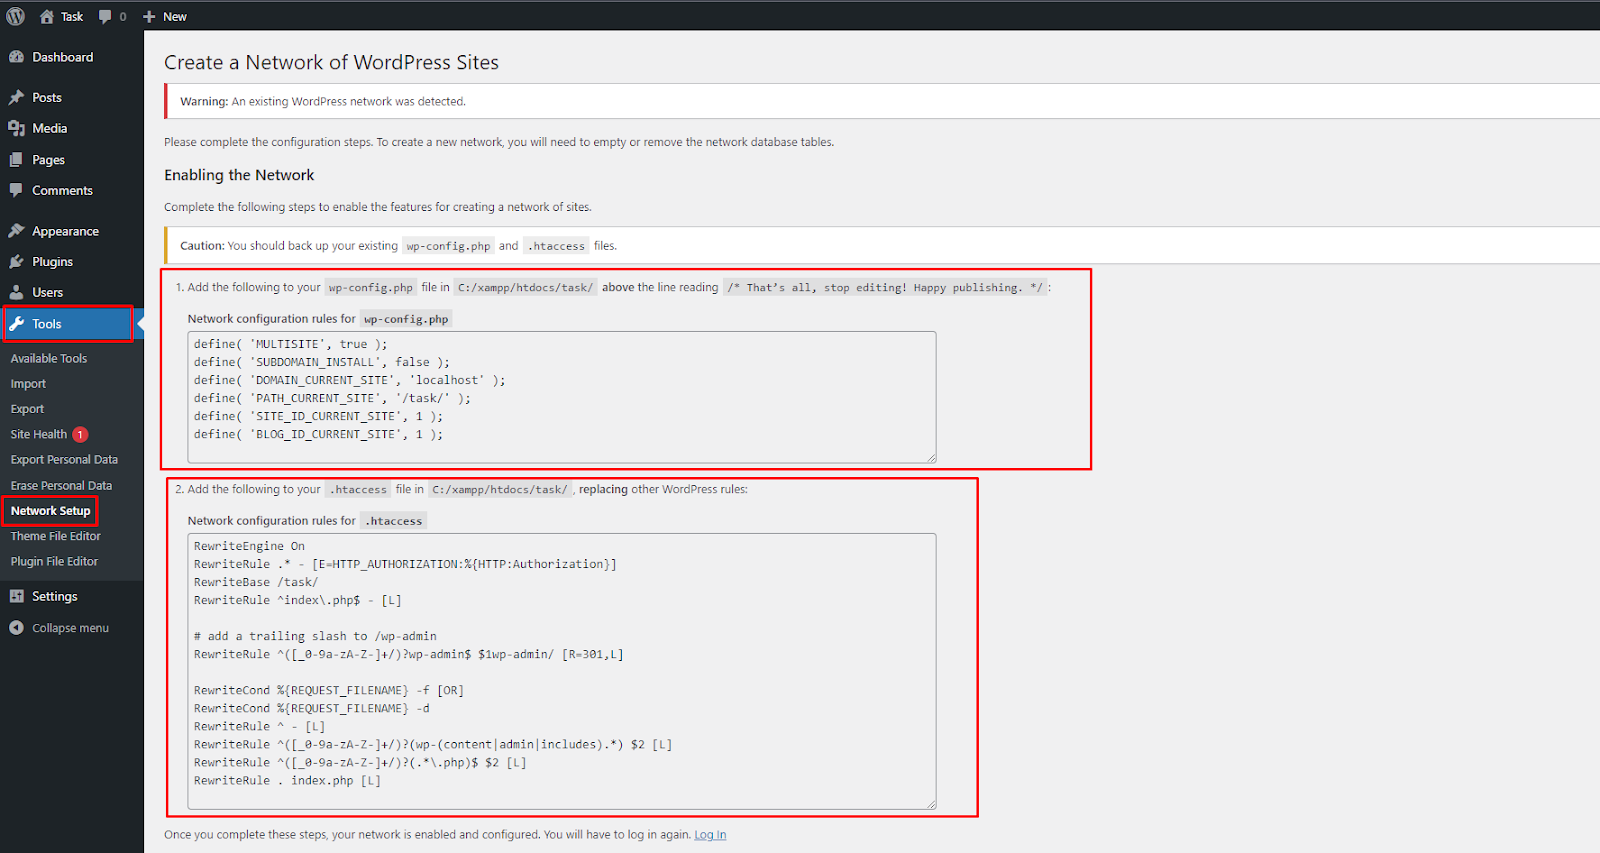Click the 'RewriteBase /task/' line
1600x853 pixels.
pos(256,582)
